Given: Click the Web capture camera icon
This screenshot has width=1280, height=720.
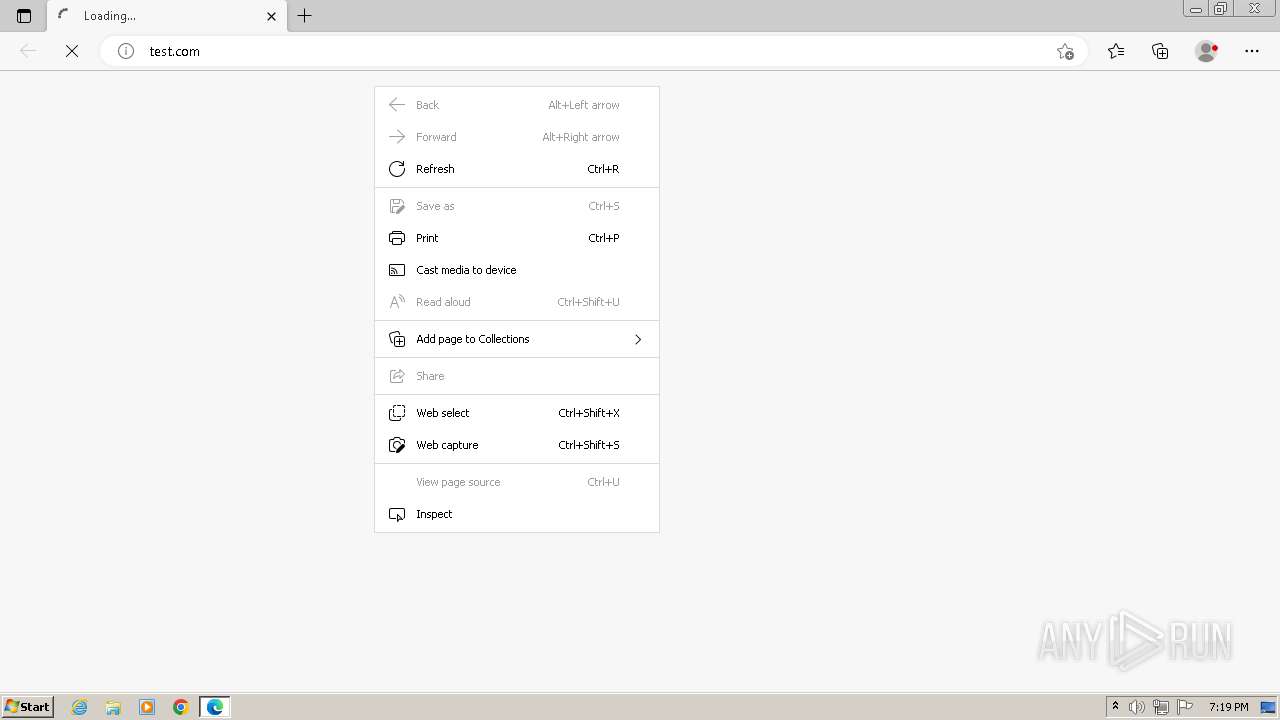Looking at the screenshot, I should pyautogui.click(x=397, y=445).
